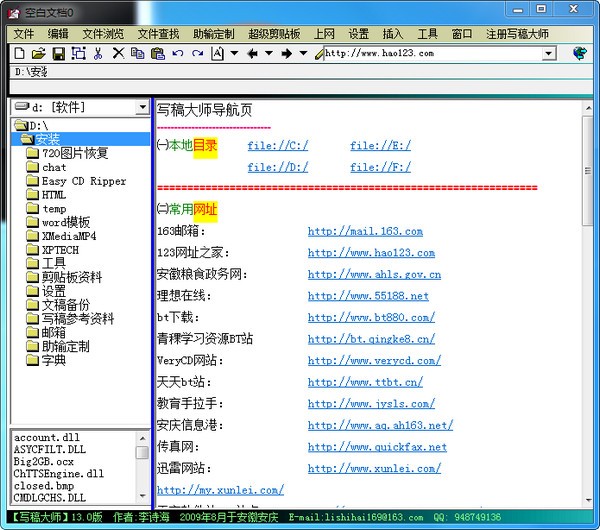Open the file://E:/ link
This screenshot has height=530, width=600.
(x=380, y=146)
